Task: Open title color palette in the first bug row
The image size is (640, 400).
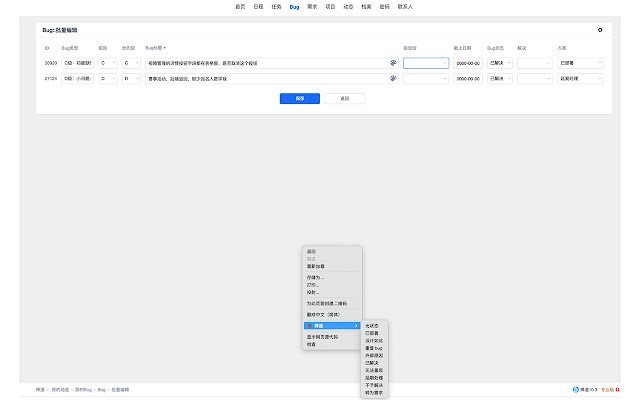Action: coord(393,63)
